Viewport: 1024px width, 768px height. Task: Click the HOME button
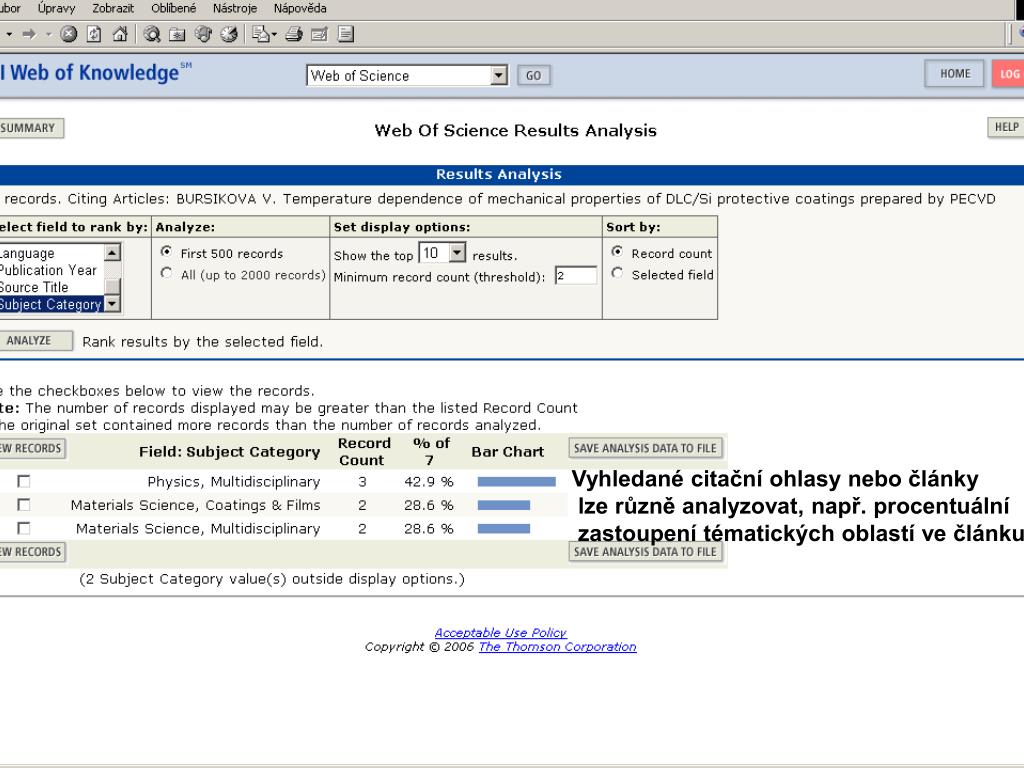coord(955,74)
